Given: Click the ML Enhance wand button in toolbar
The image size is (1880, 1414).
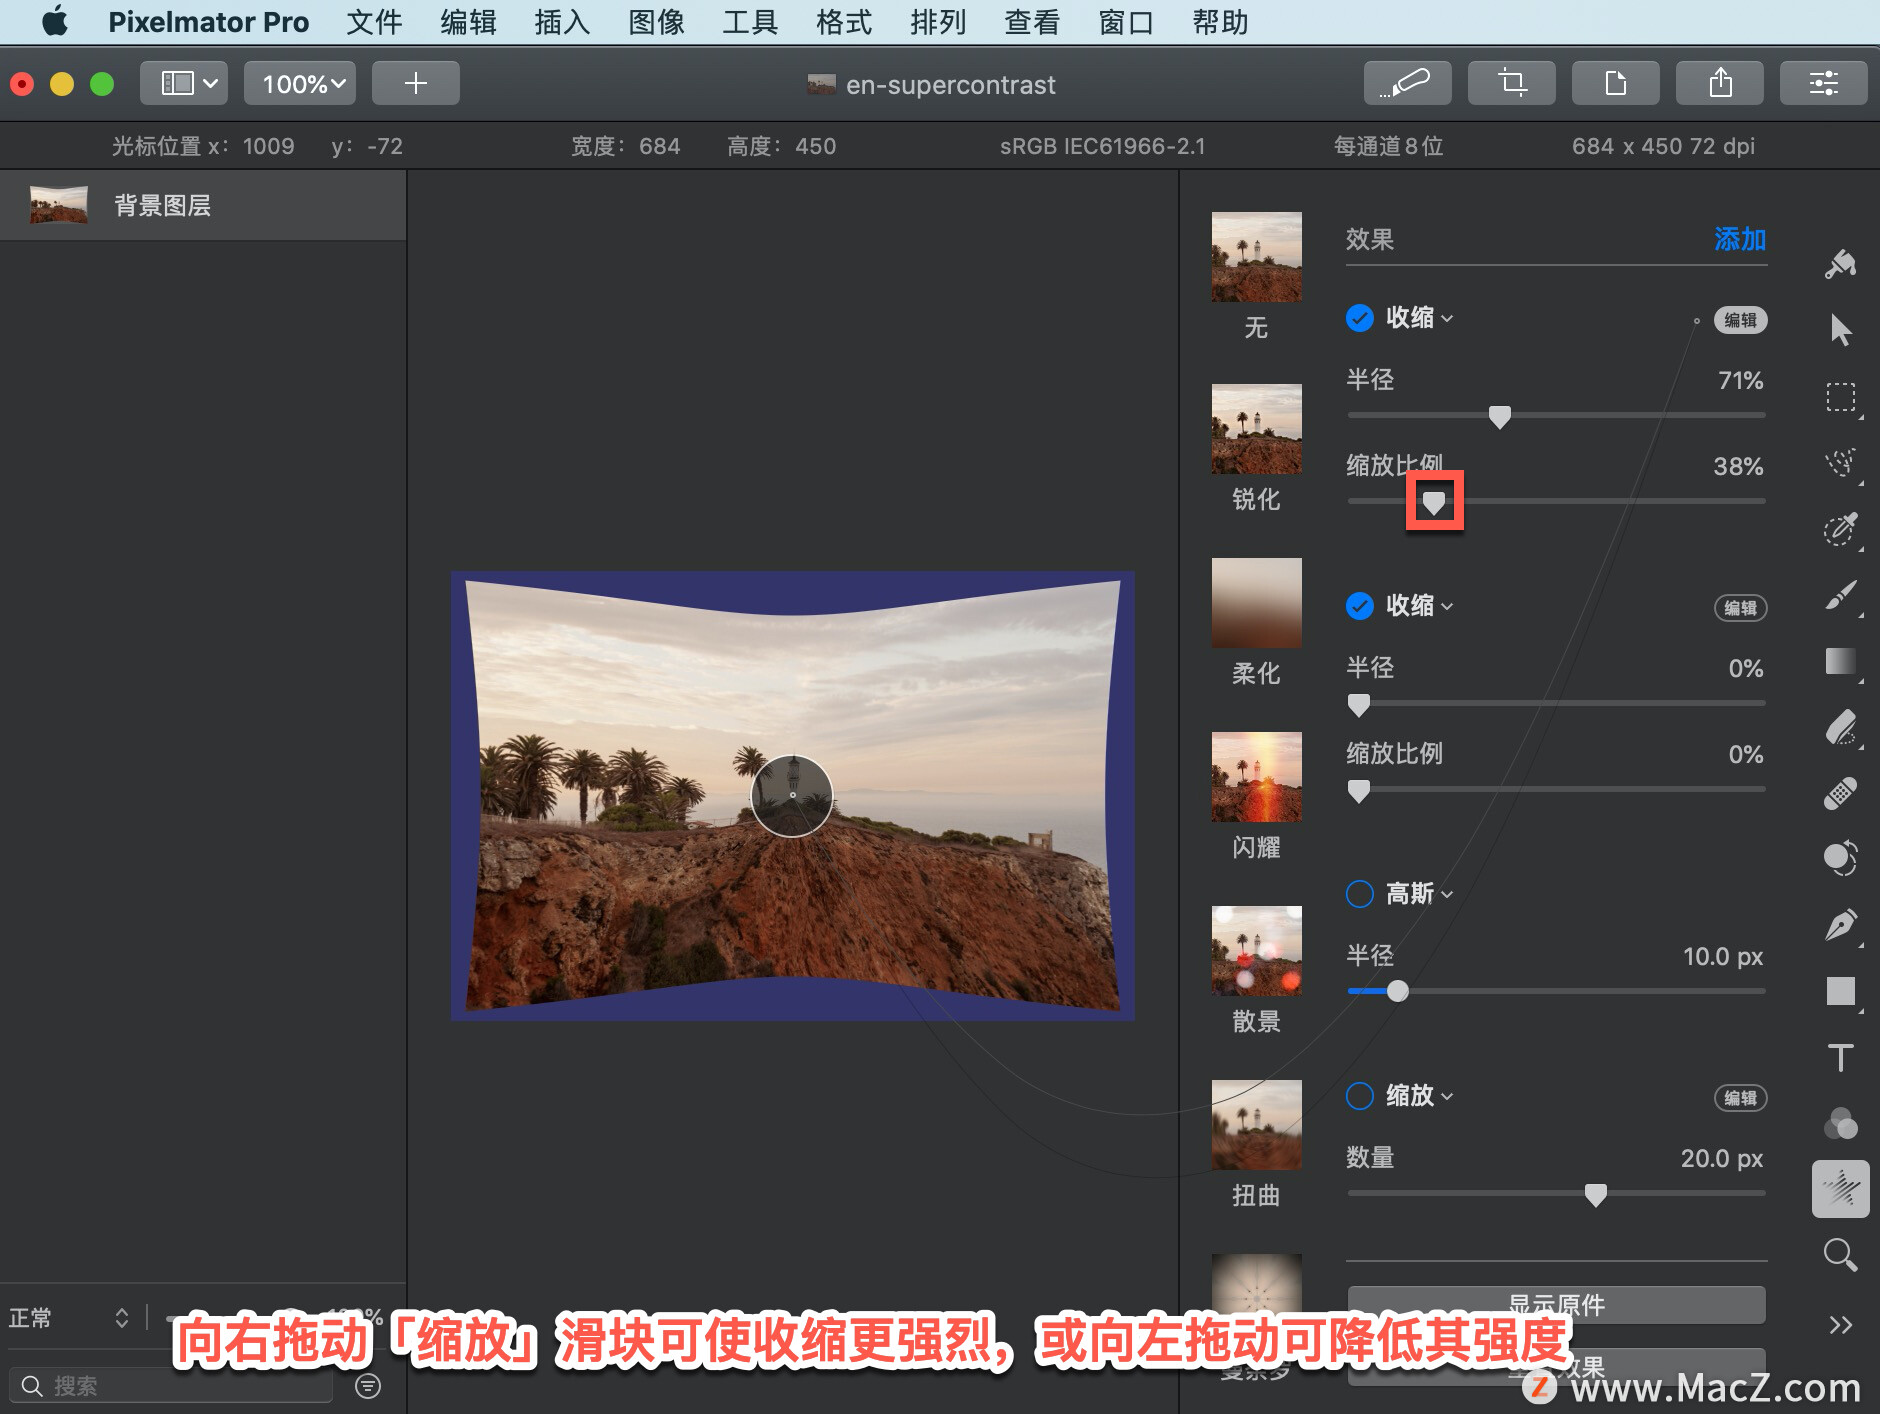Looking at the screenshot, I should tap(1407, 83).
